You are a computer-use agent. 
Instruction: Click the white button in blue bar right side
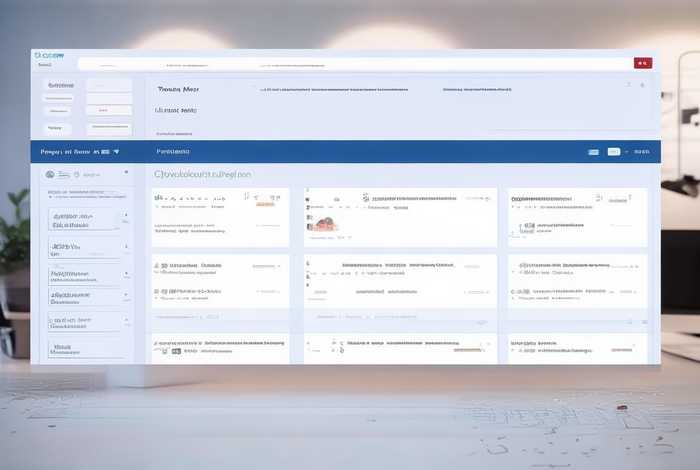(x=614, y=152)
